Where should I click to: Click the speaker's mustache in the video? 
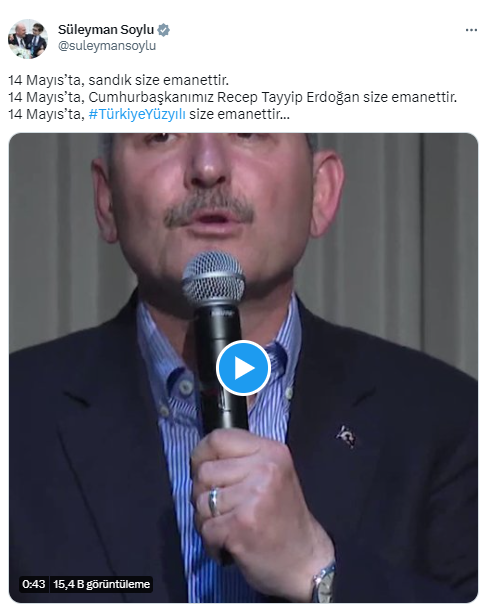click(210, 210)
